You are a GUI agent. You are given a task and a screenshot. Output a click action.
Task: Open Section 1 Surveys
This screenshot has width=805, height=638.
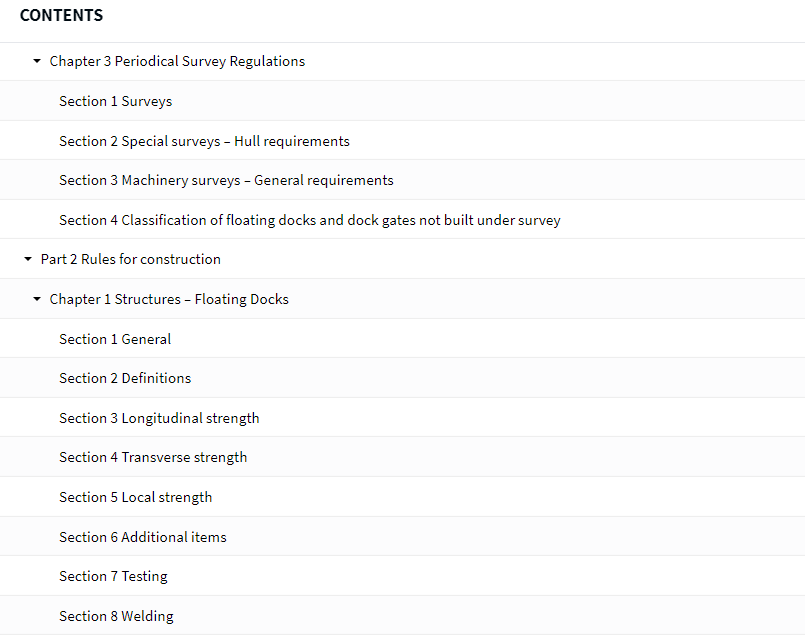116,101
